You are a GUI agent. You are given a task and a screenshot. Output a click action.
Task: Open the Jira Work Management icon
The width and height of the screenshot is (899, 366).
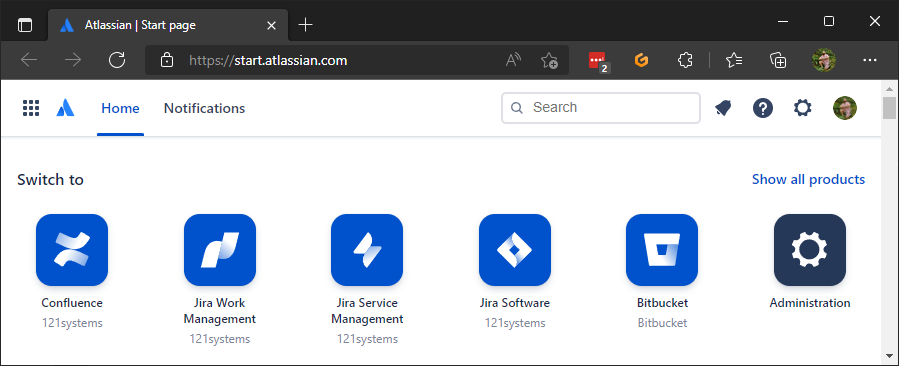click(220, 250)
